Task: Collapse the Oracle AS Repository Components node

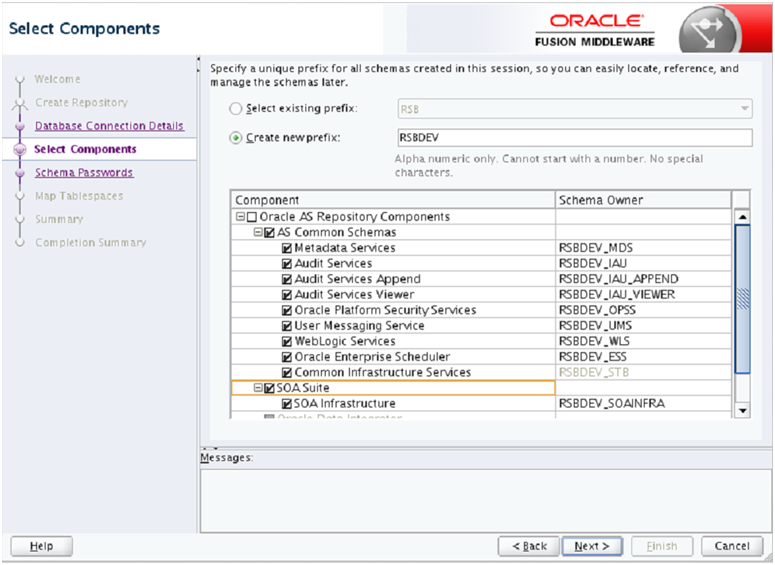Action: click(240, 217)
